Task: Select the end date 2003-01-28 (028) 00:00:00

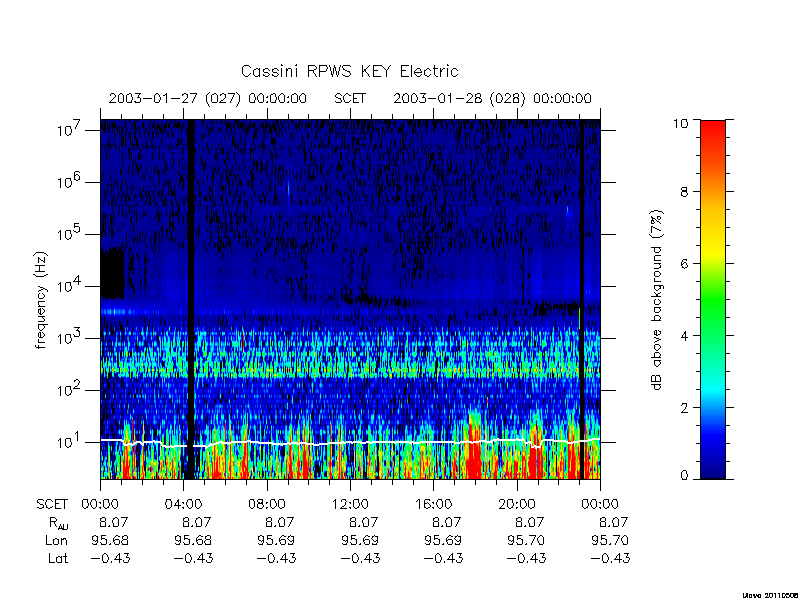Action: [x=492, y=98]
